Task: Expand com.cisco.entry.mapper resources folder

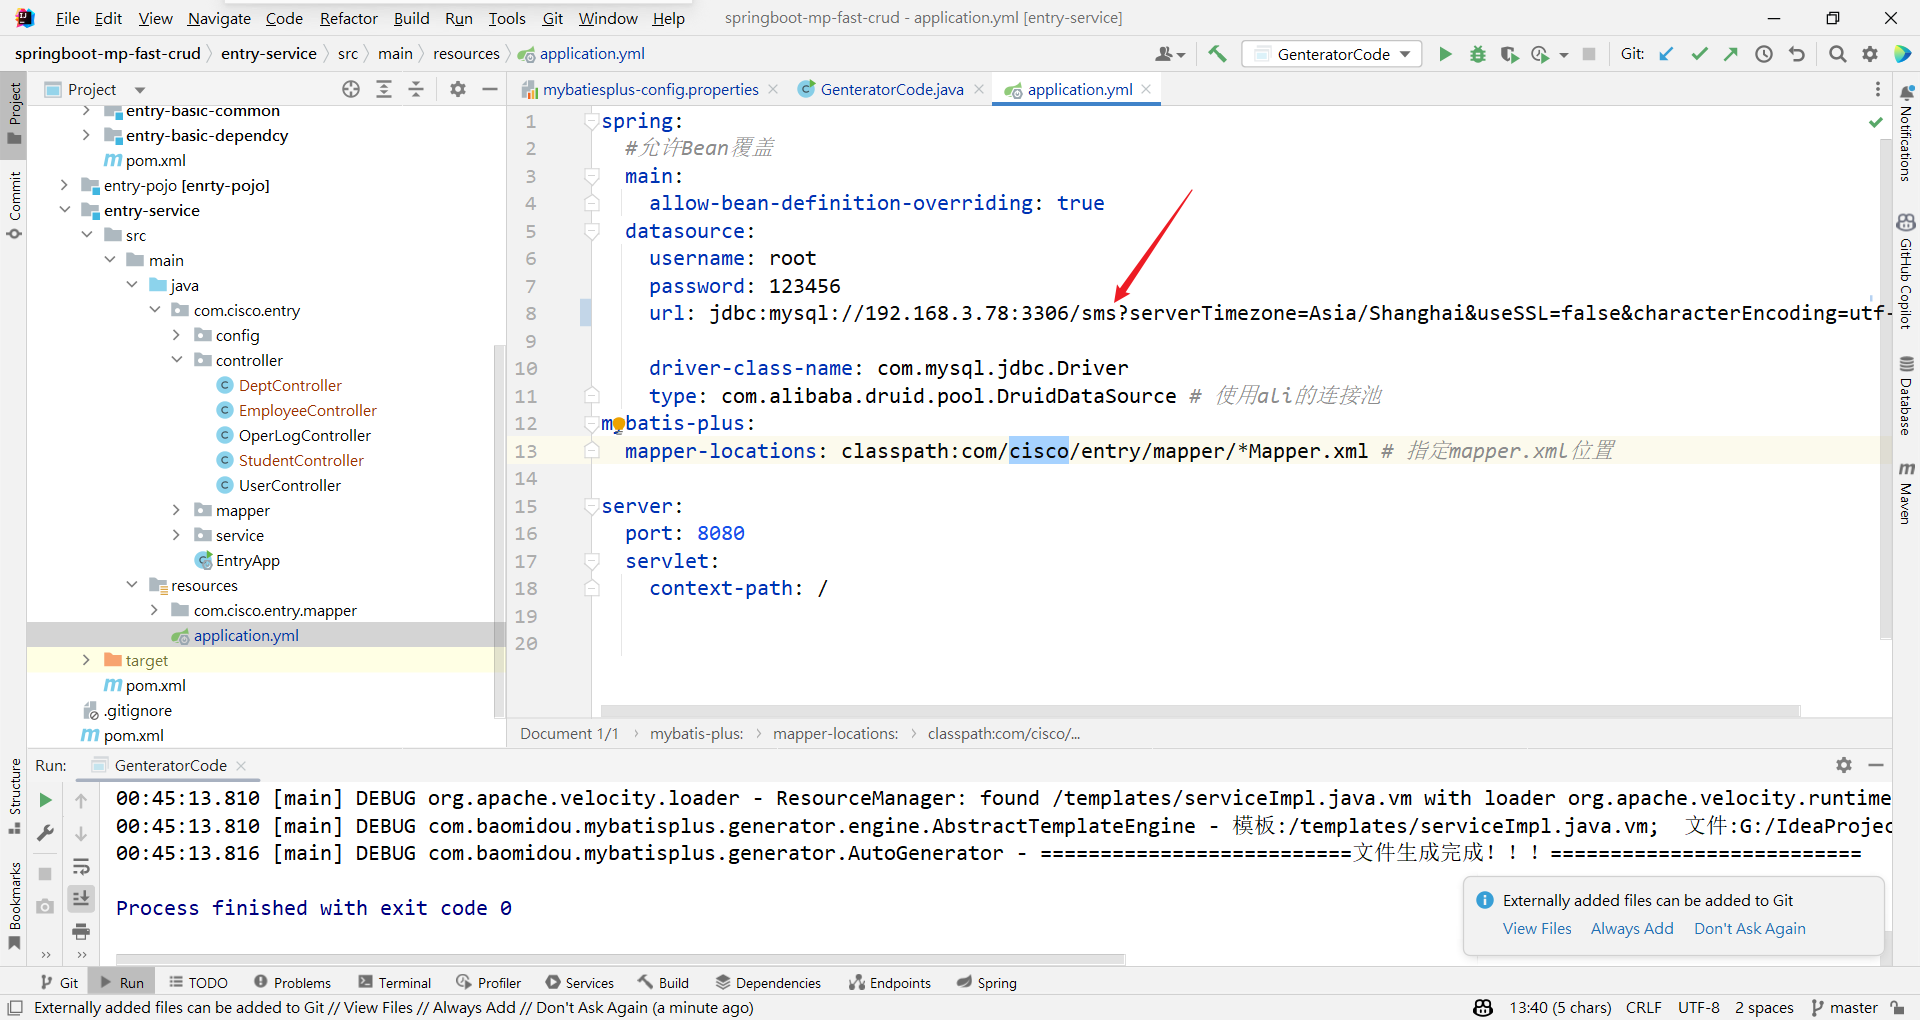Action: [154, 610]
